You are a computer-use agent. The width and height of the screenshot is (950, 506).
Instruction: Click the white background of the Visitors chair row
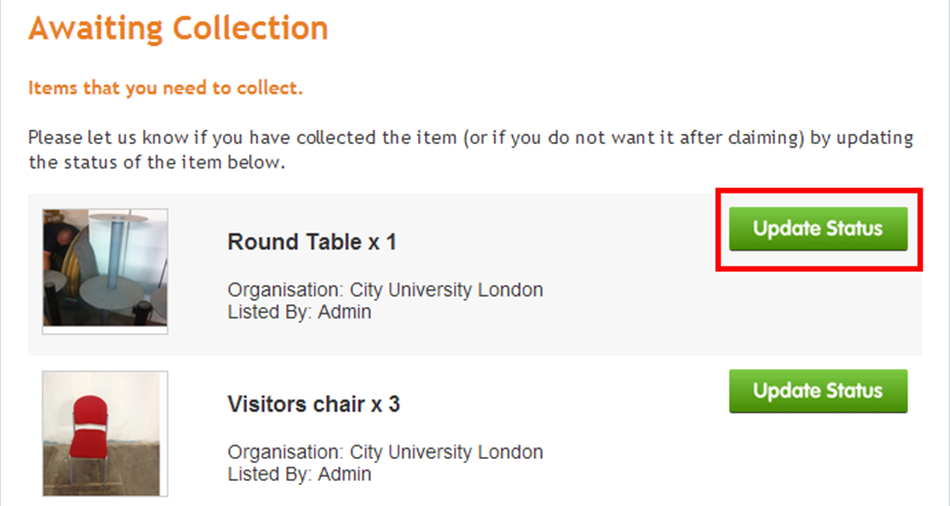pyautogui.click(x=606, y=461)
